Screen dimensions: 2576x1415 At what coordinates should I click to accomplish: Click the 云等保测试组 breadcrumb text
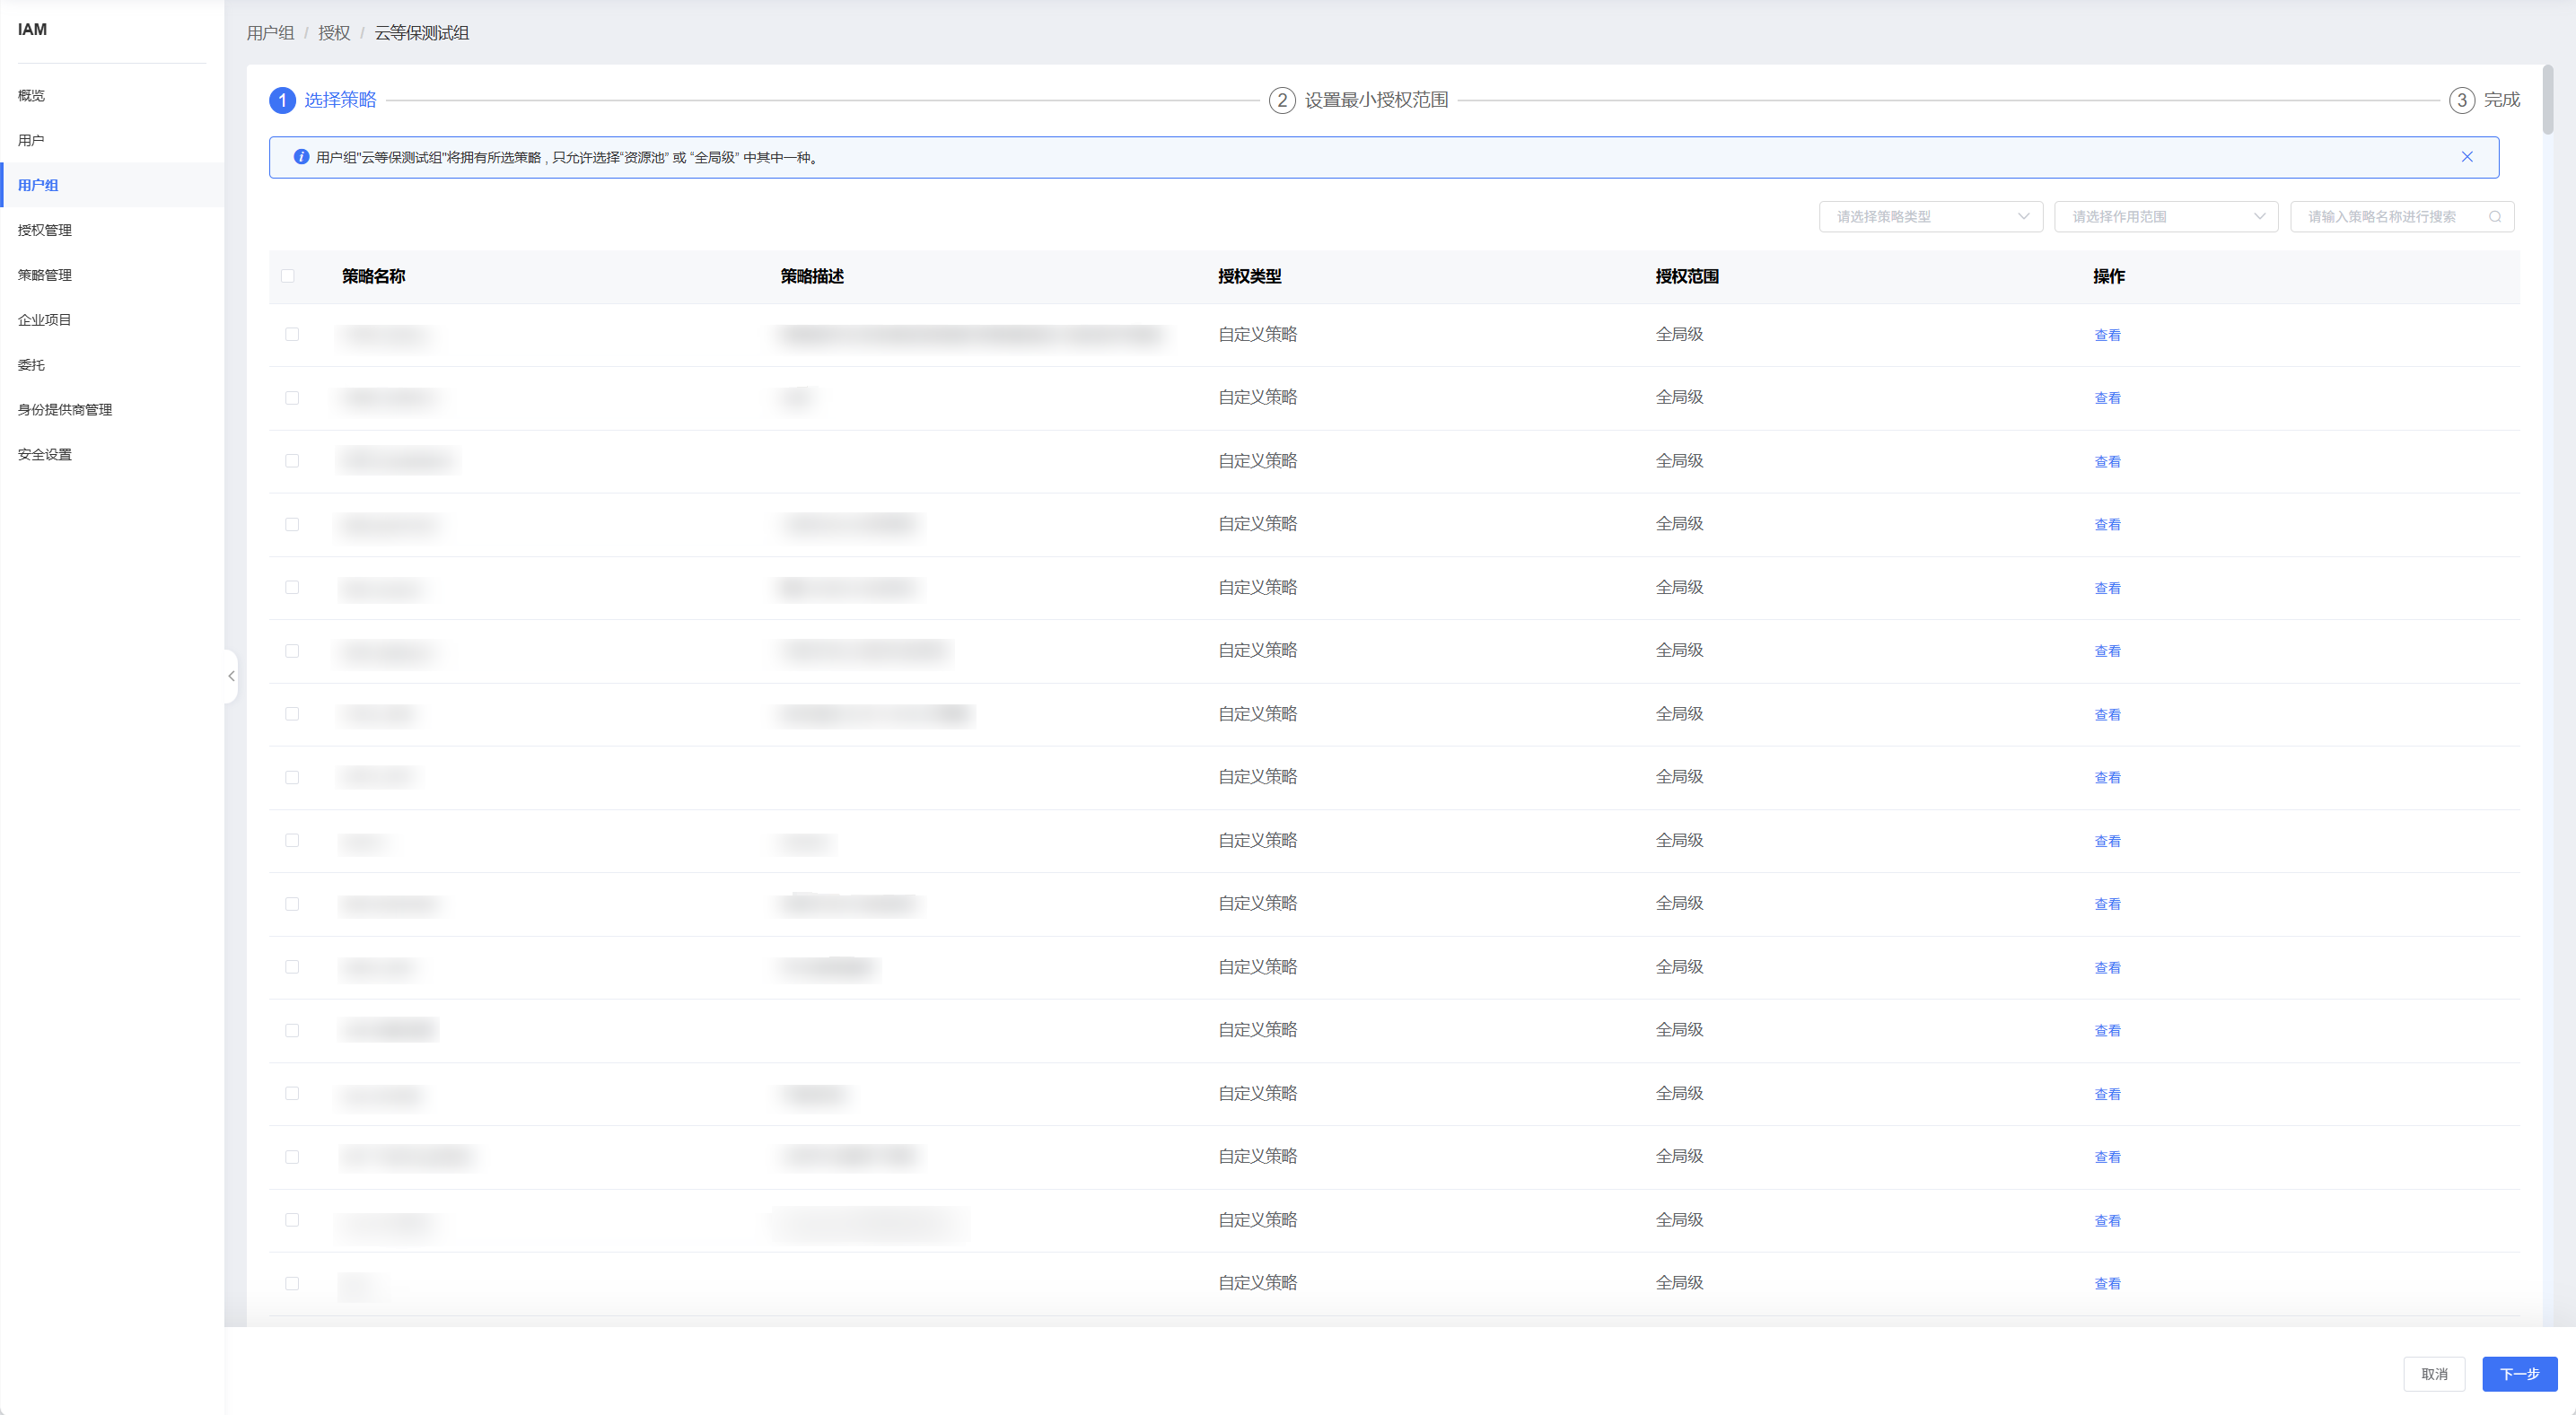click(x=421, y=33)
